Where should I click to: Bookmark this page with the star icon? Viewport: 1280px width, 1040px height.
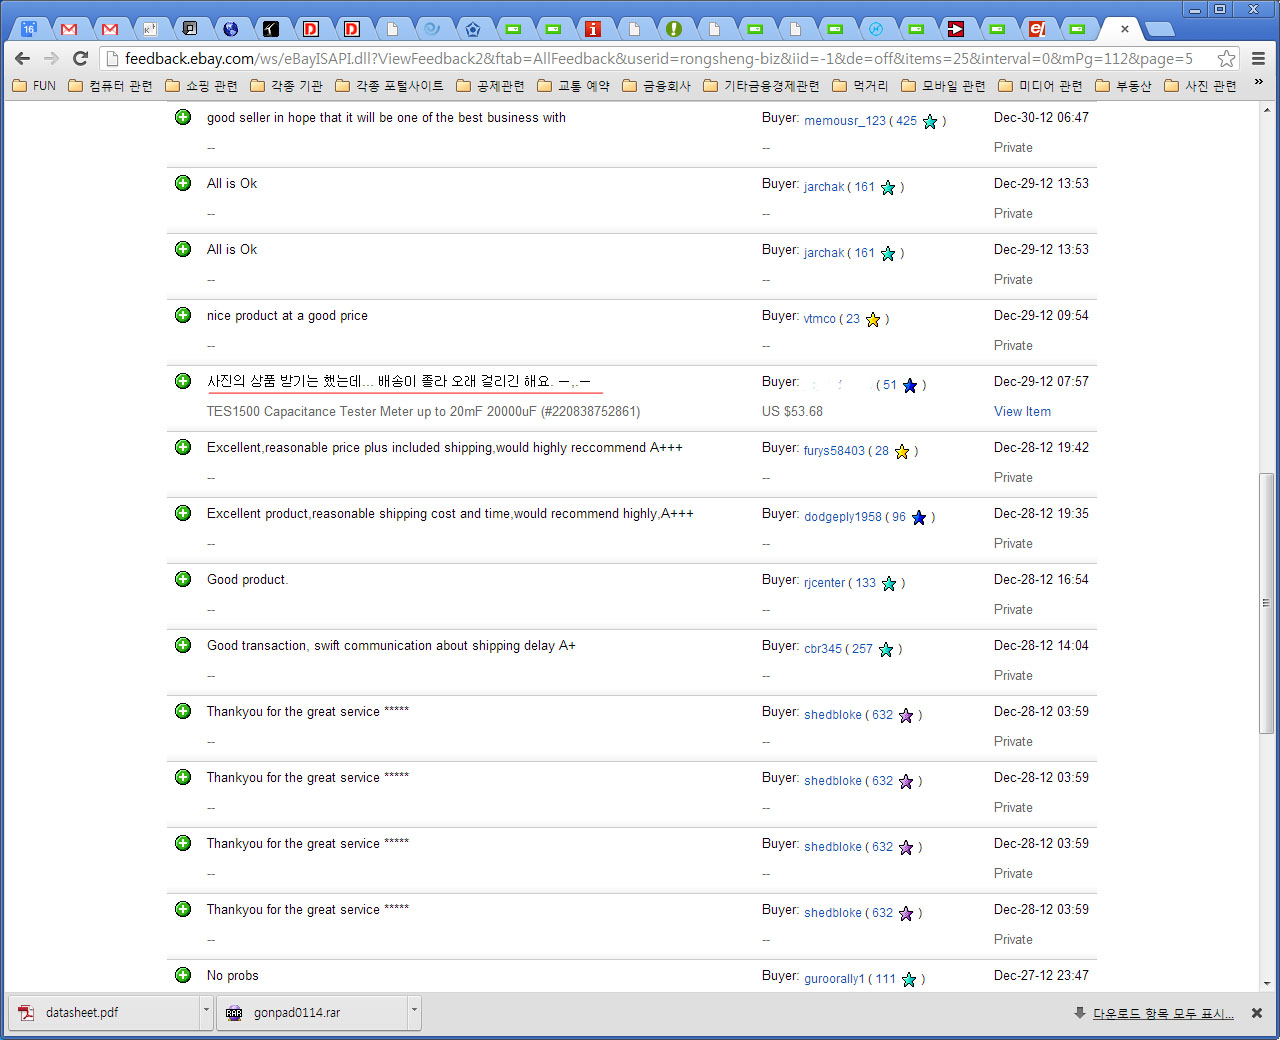pos(1226,58)
